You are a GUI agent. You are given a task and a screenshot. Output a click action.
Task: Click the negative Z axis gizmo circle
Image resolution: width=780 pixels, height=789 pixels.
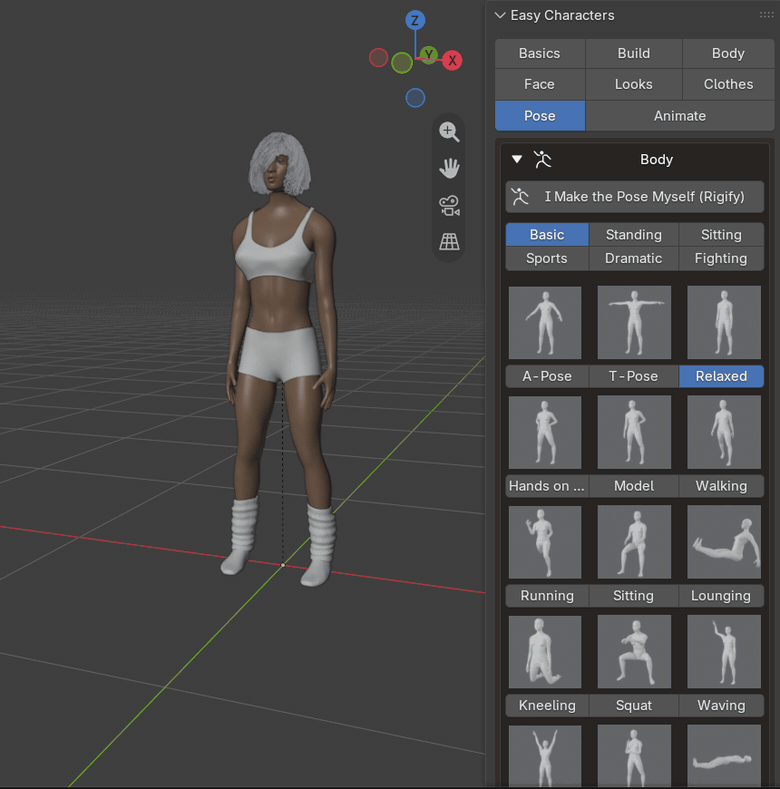coord(415,98)
